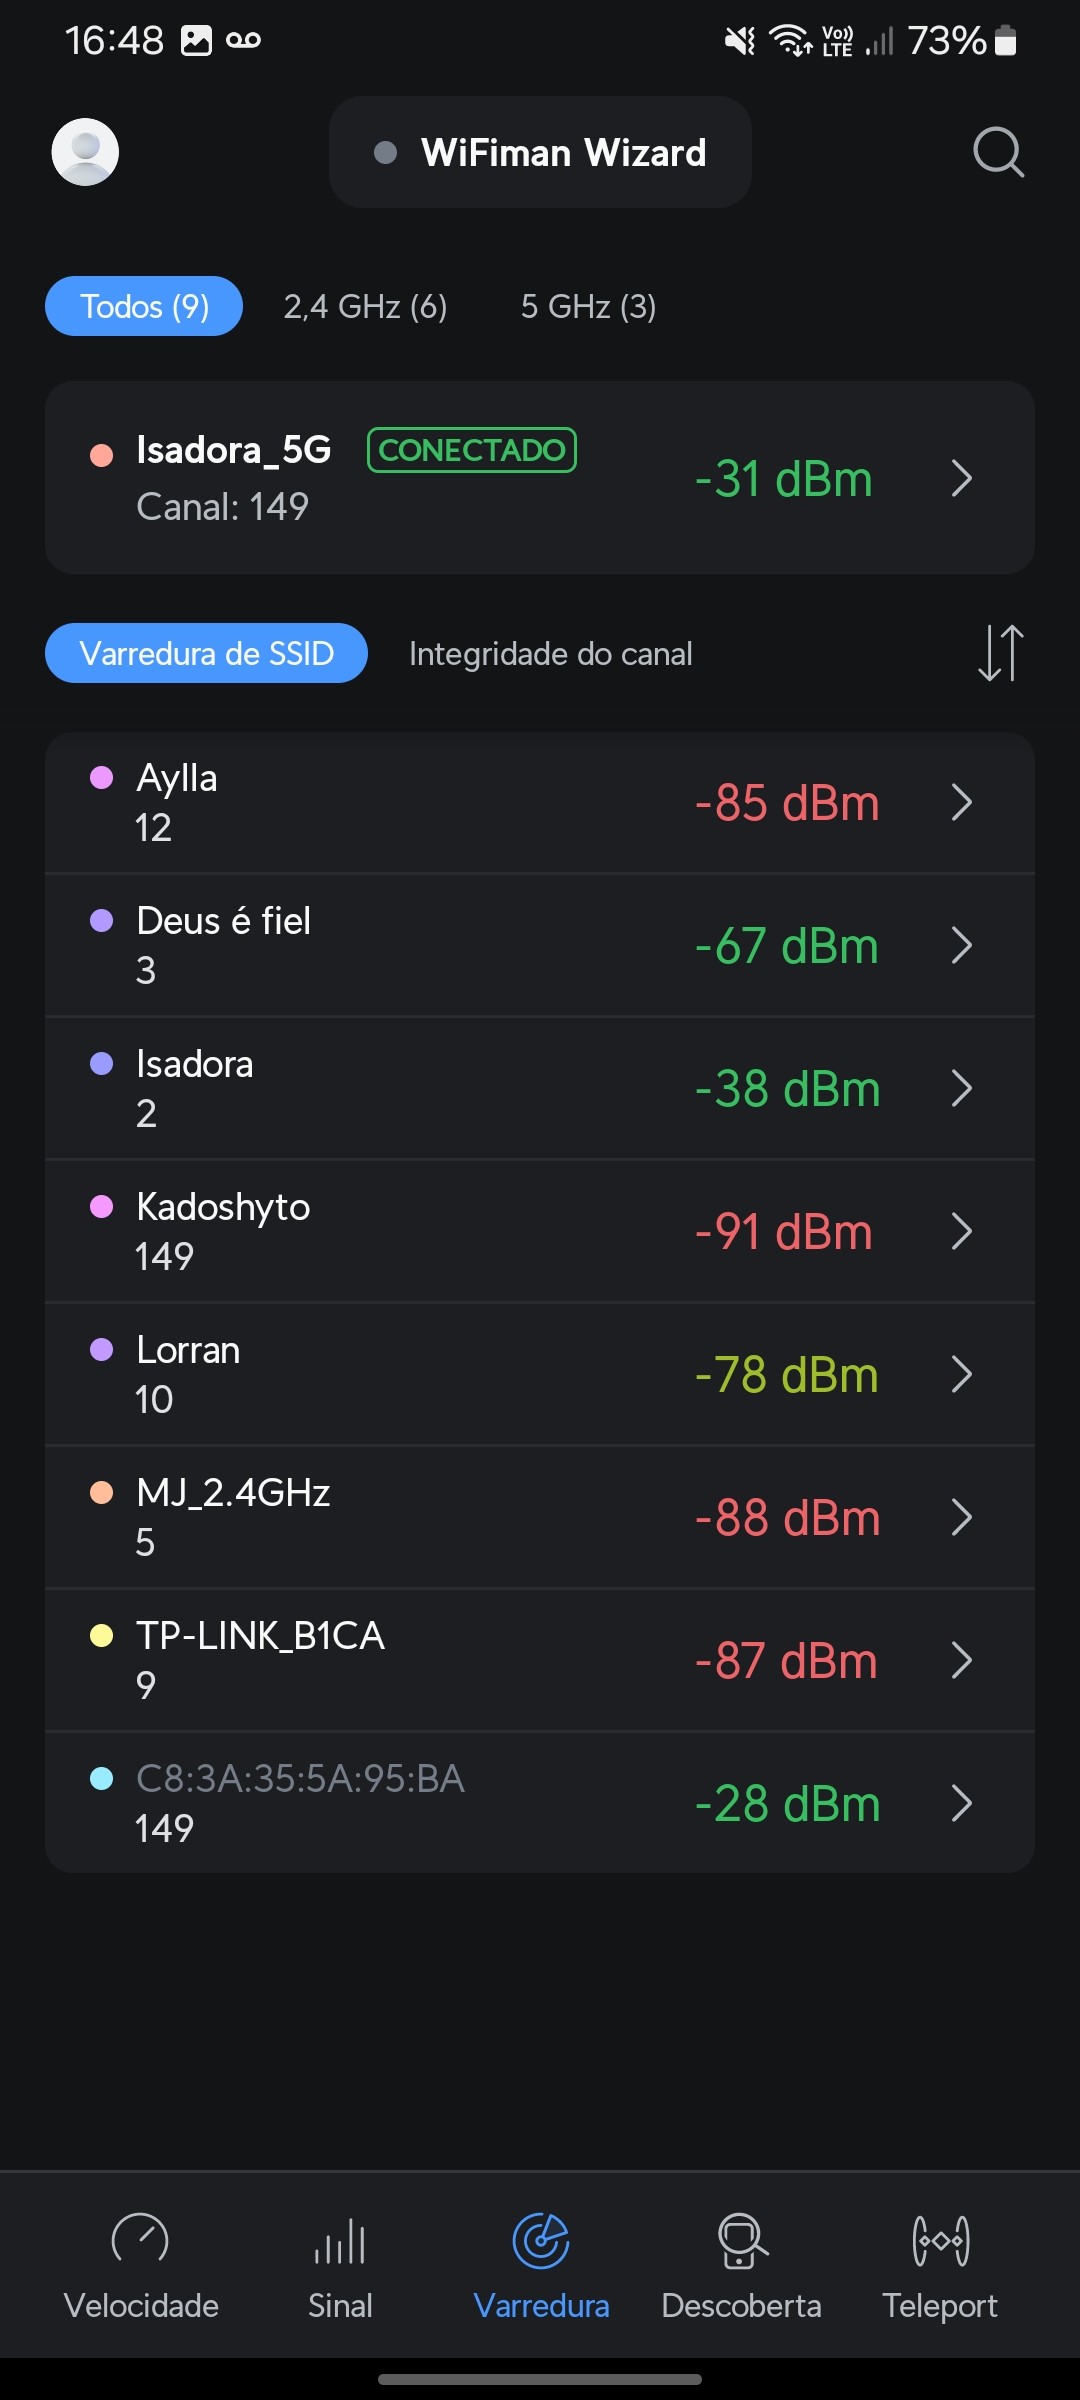
Task: Switch to Varredura de SSID tab
Action: [x=206, y=654]
